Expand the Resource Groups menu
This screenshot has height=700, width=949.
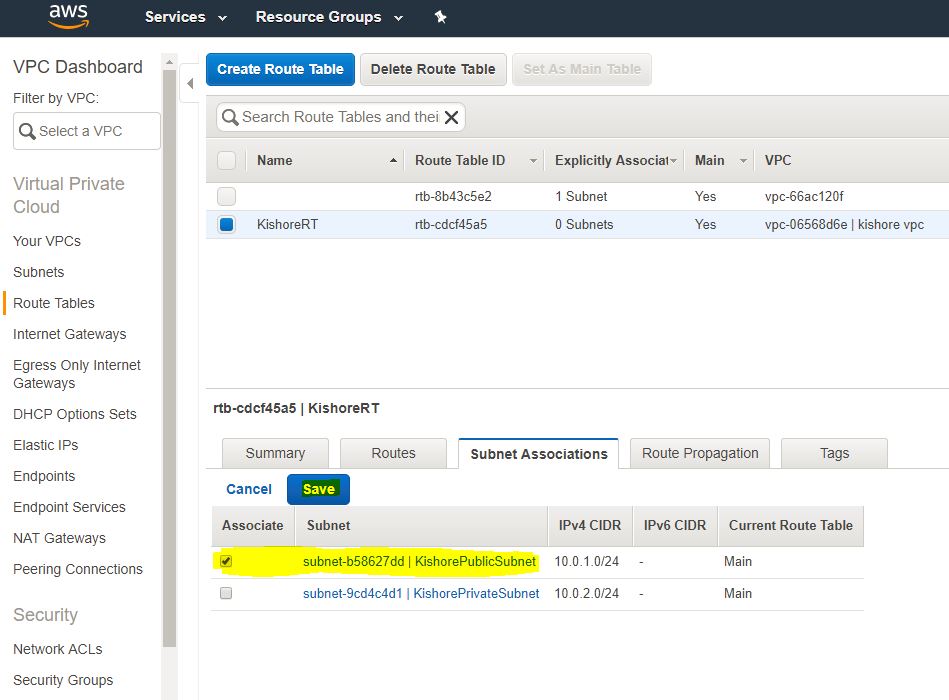329,17
